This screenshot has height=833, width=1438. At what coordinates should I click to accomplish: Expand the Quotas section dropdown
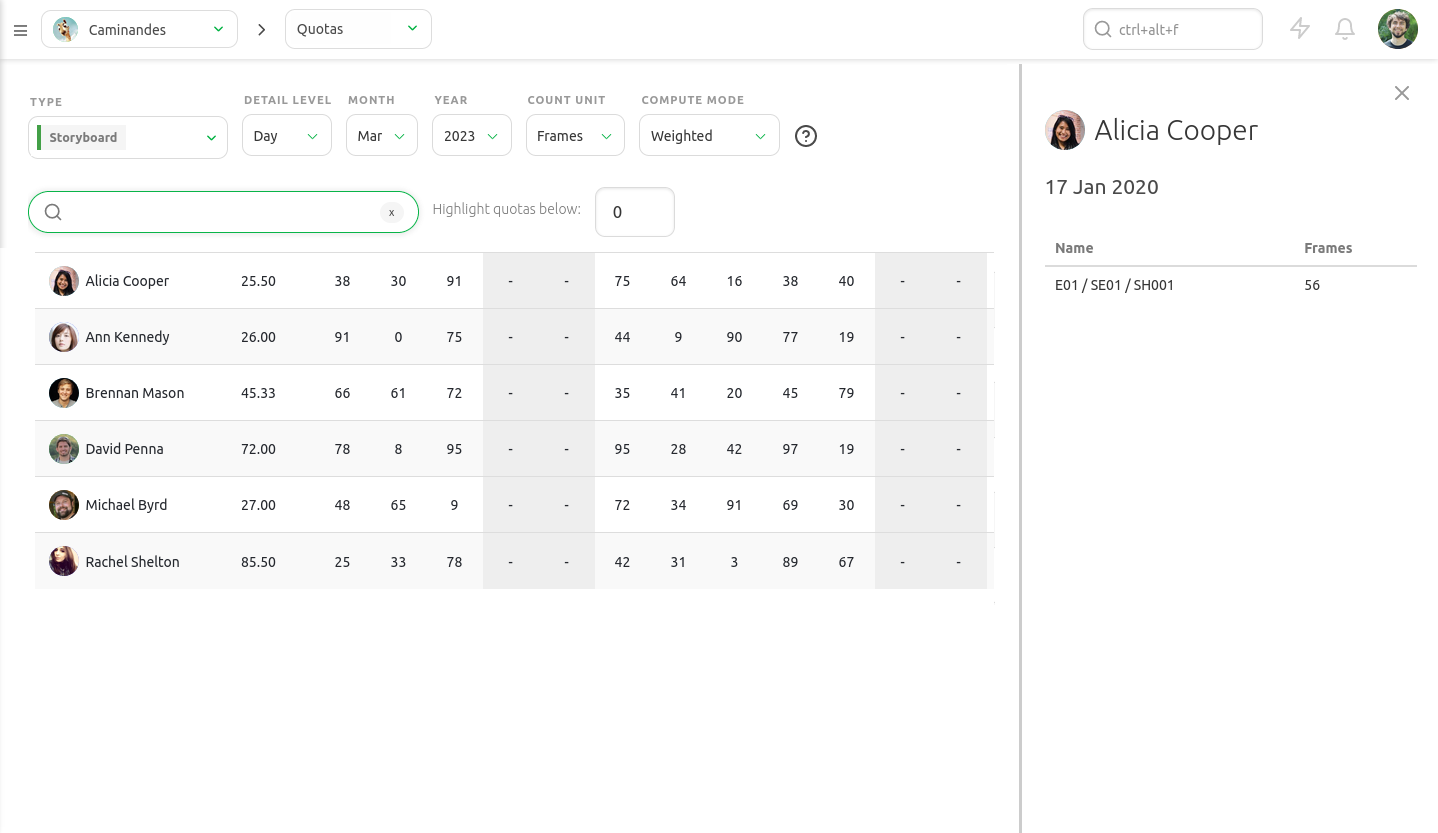357,29
